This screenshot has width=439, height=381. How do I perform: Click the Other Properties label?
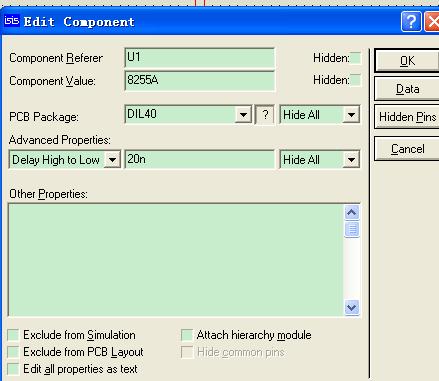point(48,194)
